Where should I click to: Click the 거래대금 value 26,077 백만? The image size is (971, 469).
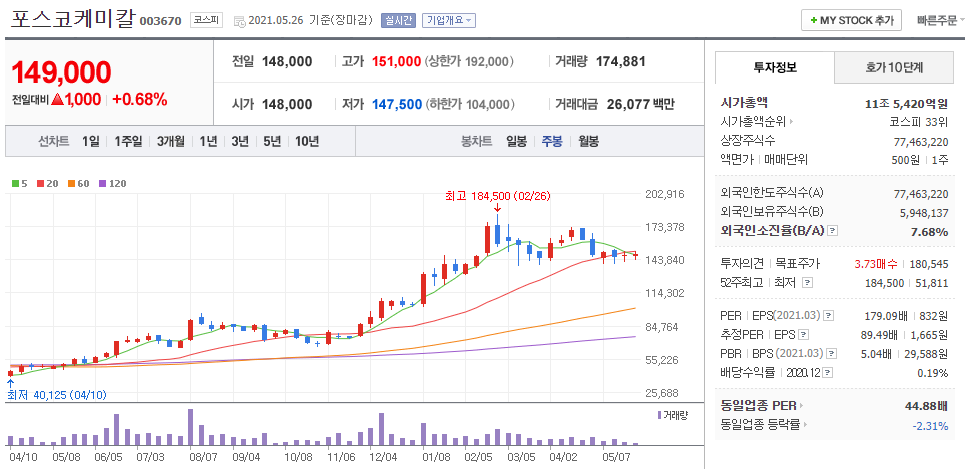point(641,105)
